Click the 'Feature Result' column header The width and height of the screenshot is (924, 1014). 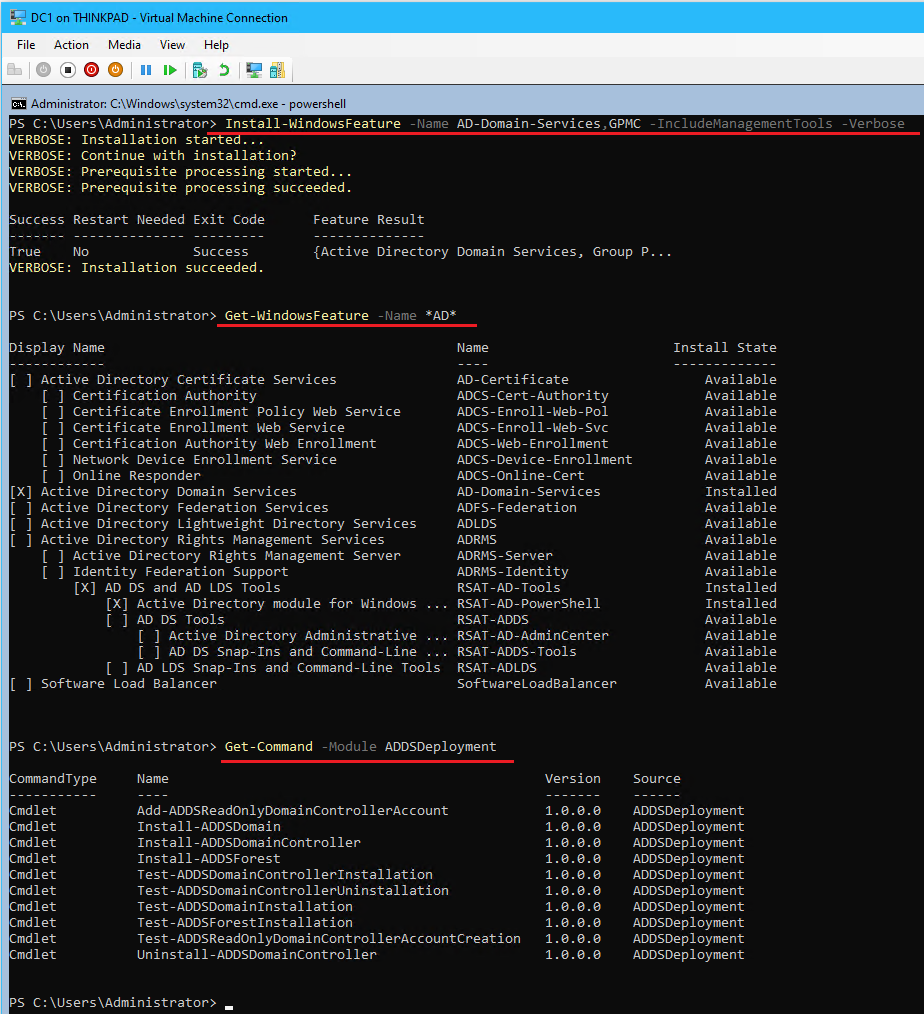point(369,220)
